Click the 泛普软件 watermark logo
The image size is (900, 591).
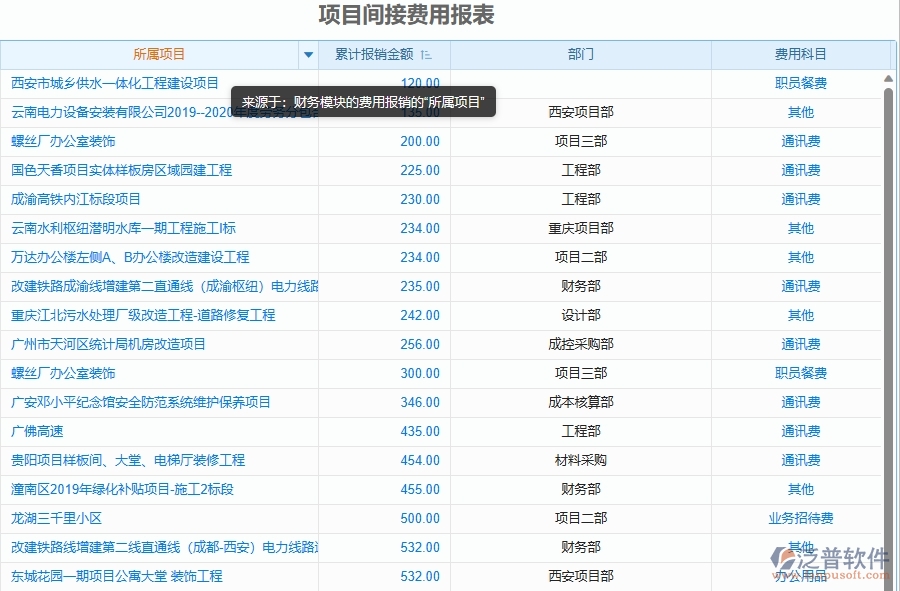pyautogui.click(x=829, y=560)
